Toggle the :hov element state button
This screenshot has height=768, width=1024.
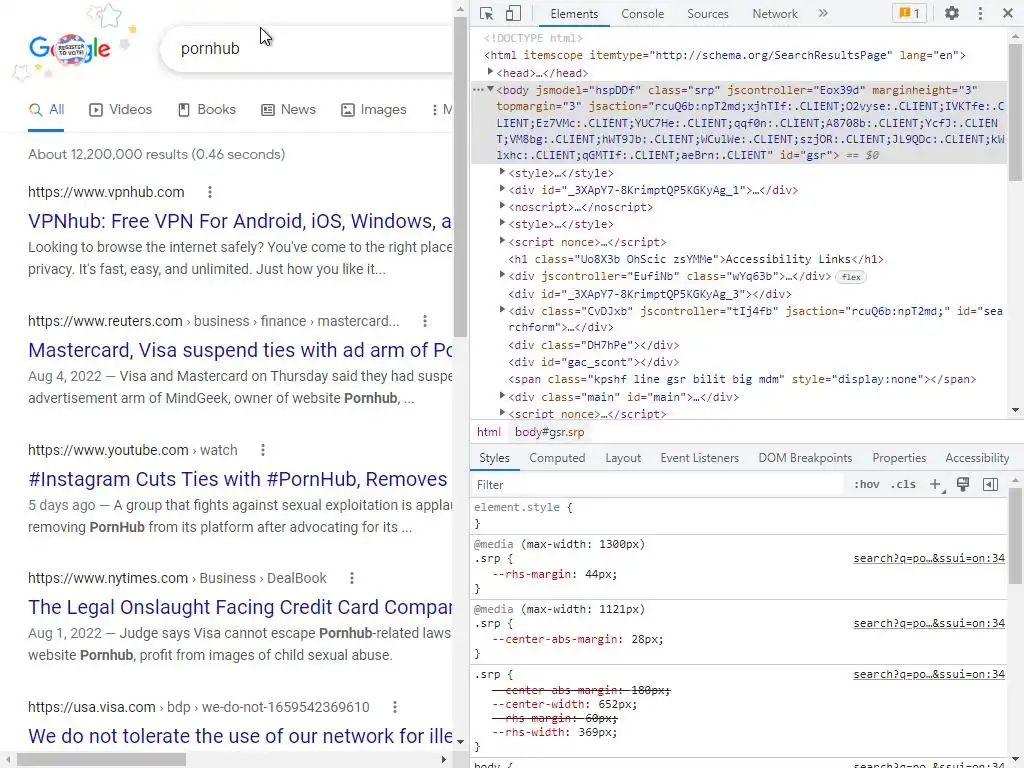click(867, 485)
